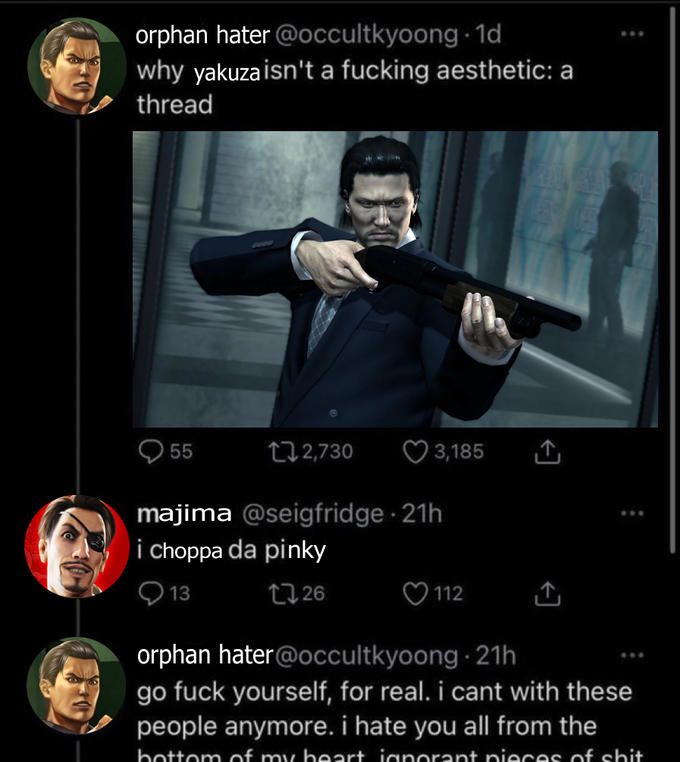Image resolution: width=680 pixels, height=762 pixels.
Task: Open more options on the first tweet
Action: [x=628, y=34]
